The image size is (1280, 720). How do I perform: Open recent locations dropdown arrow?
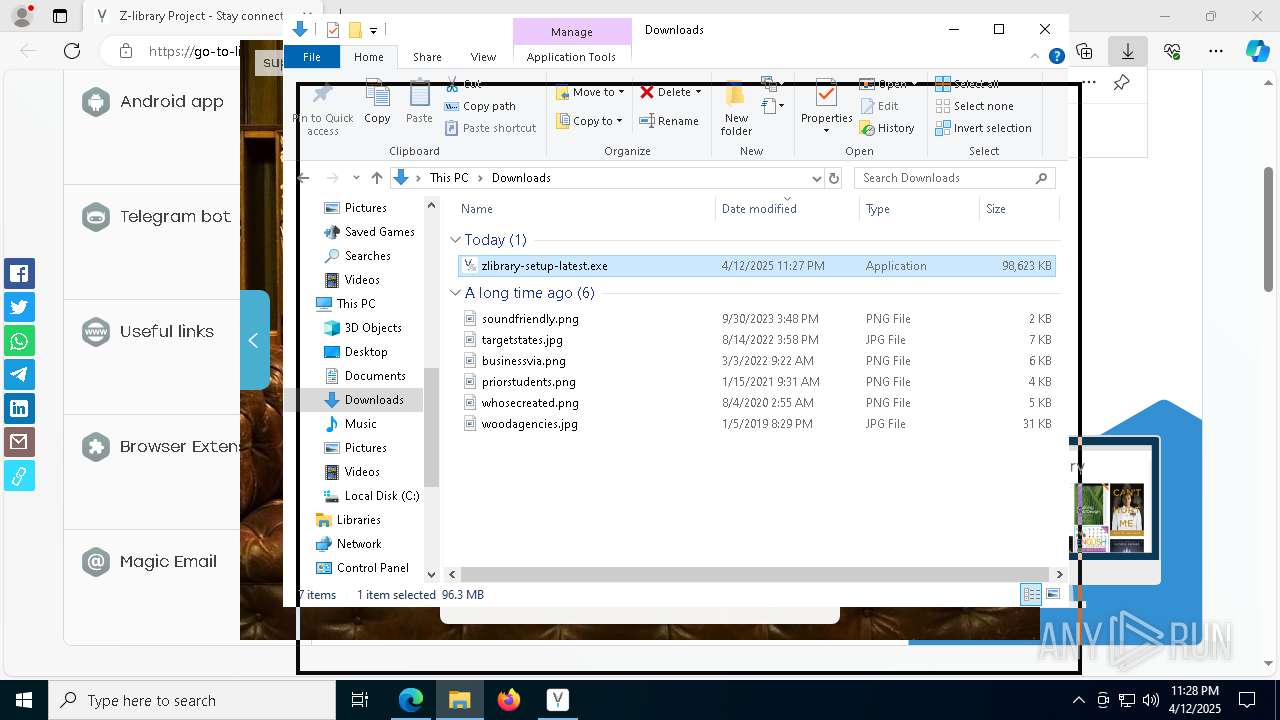click(356, 178)
